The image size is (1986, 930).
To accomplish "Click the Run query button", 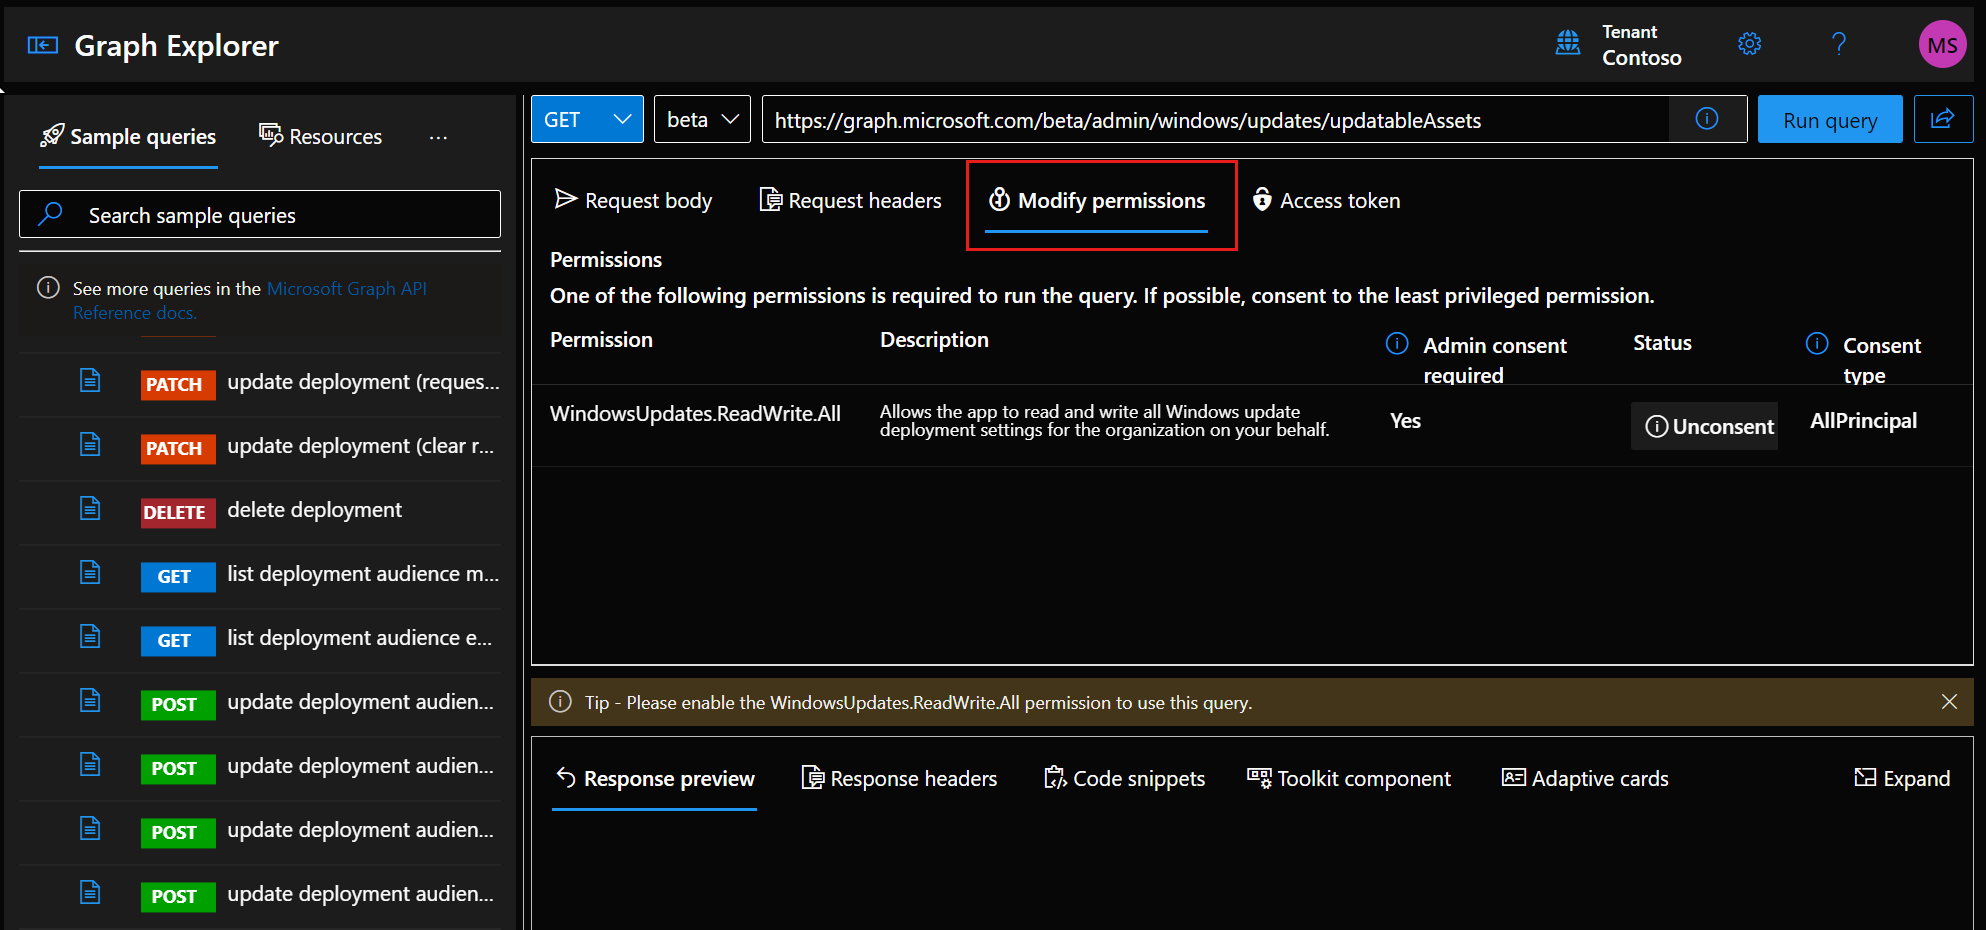I will 1829,120.
